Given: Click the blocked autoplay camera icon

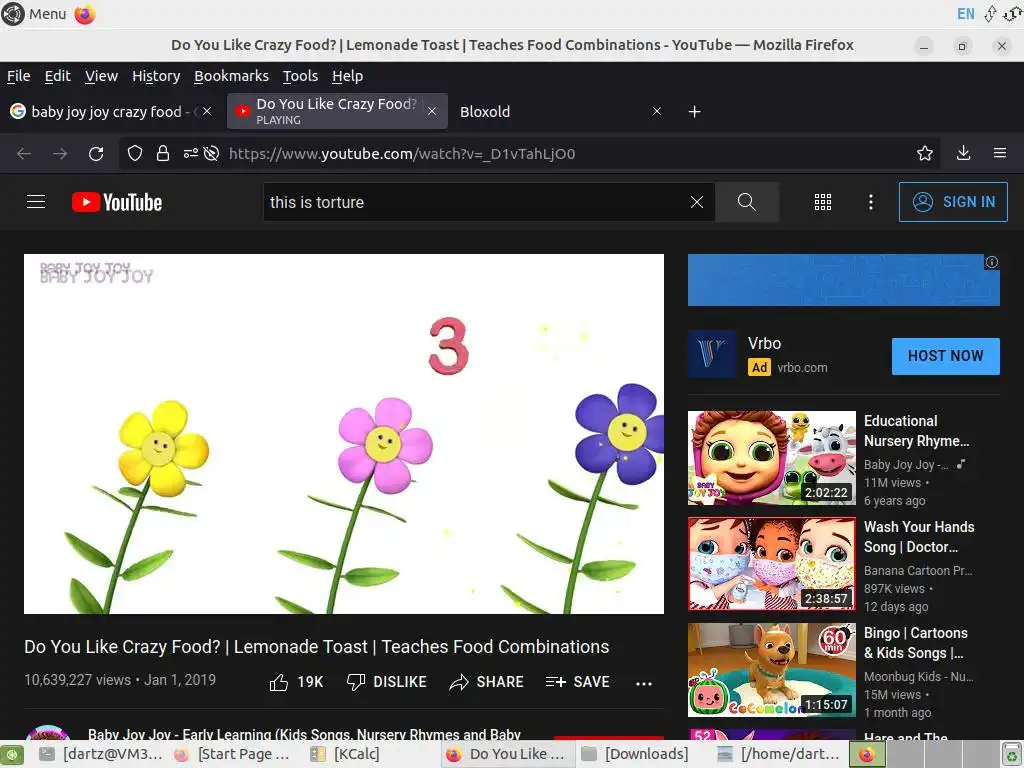Looking at the screenshot, I should click(x=211, y=153).
